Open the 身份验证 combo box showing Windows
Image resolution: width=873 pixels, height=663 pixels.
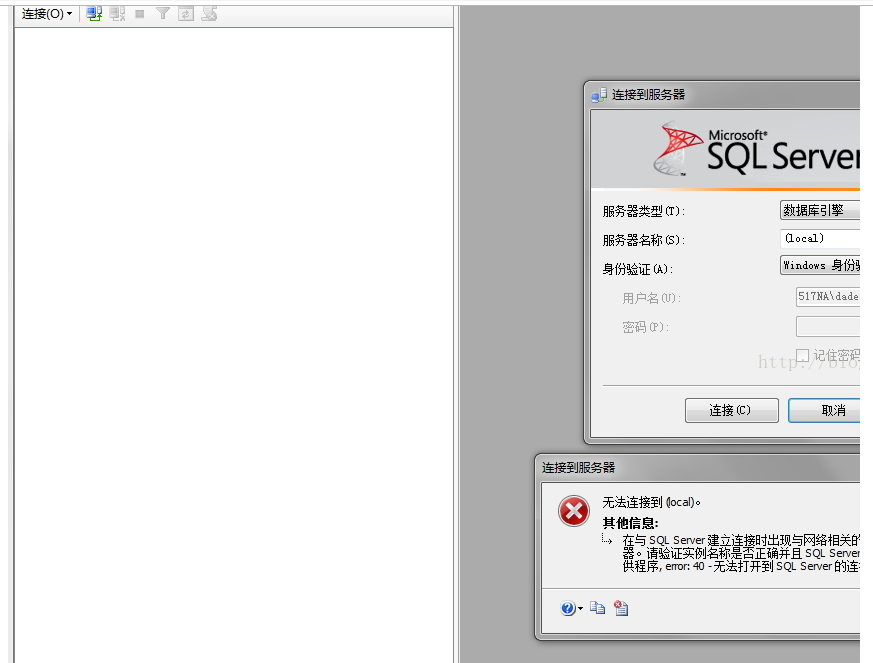click(820, 266)
